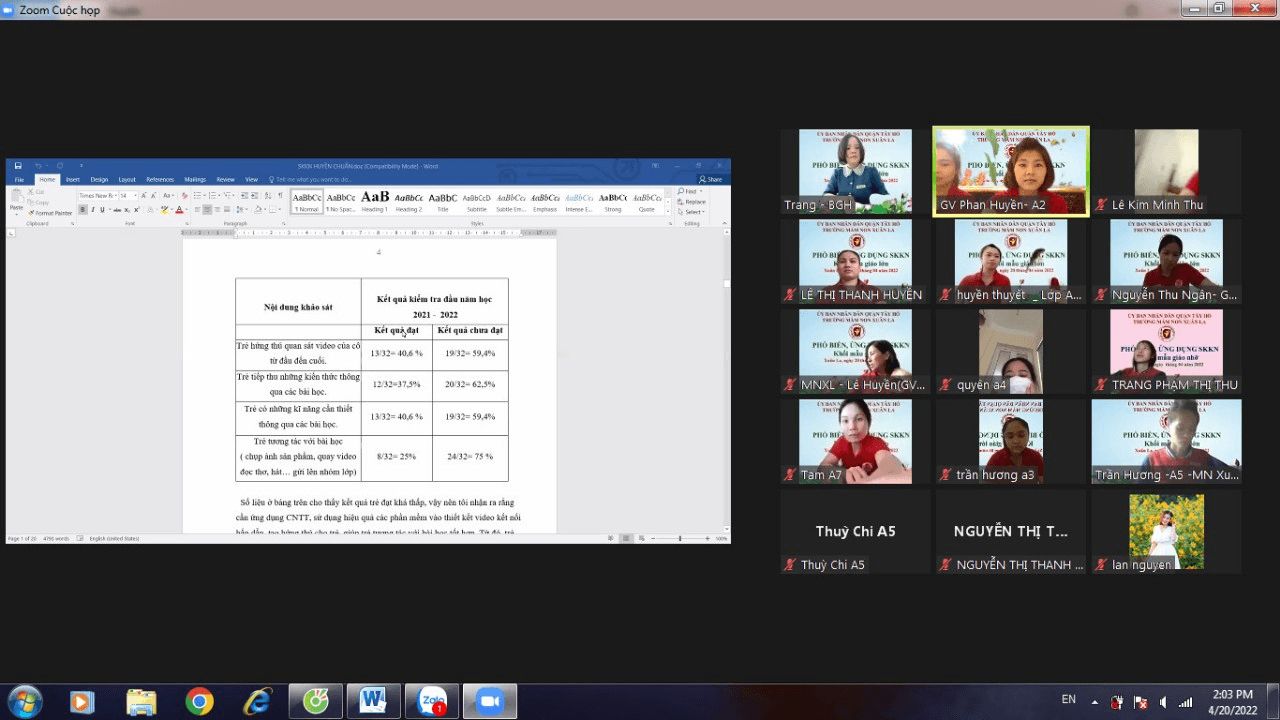Apply the Heading 1 style
This screenshot has height=720, width=1280.
pyautogui.click(x=375, y=201)
